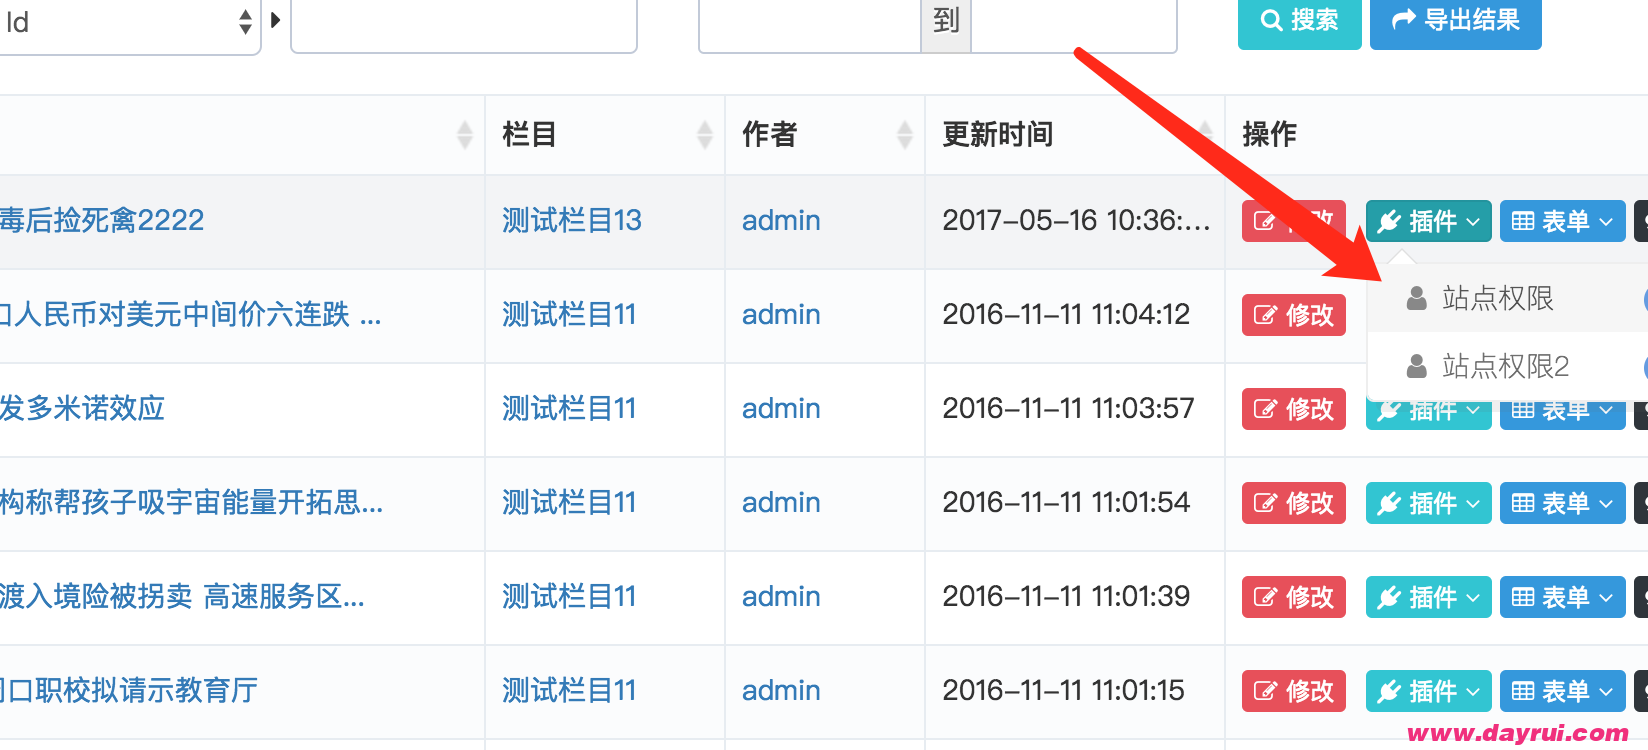Select 站点权限2 from the plugin menu
1648x750 pixels.
point(1505,366)
